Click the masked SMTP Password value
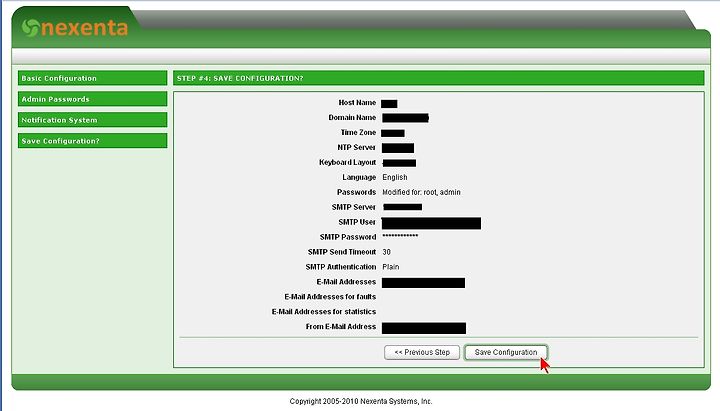The height and width of the screenshot is (411, 720). point(400,236)
